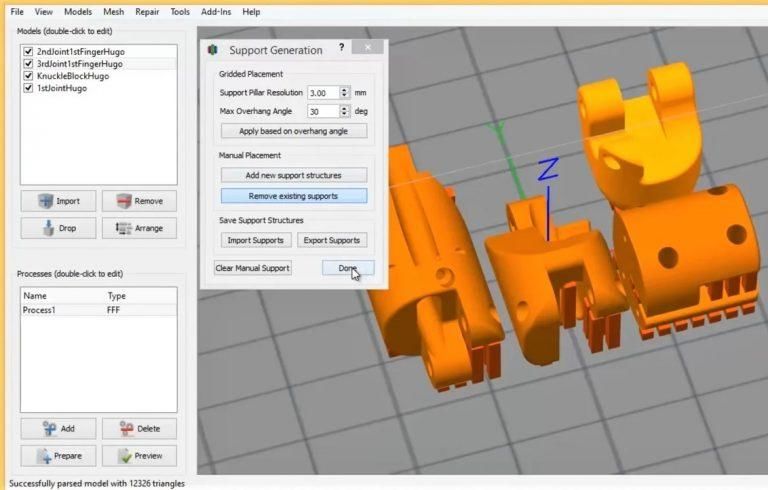The image size is (768, 490).
Task: Click the Add process button
Action: tap(58, 429)
